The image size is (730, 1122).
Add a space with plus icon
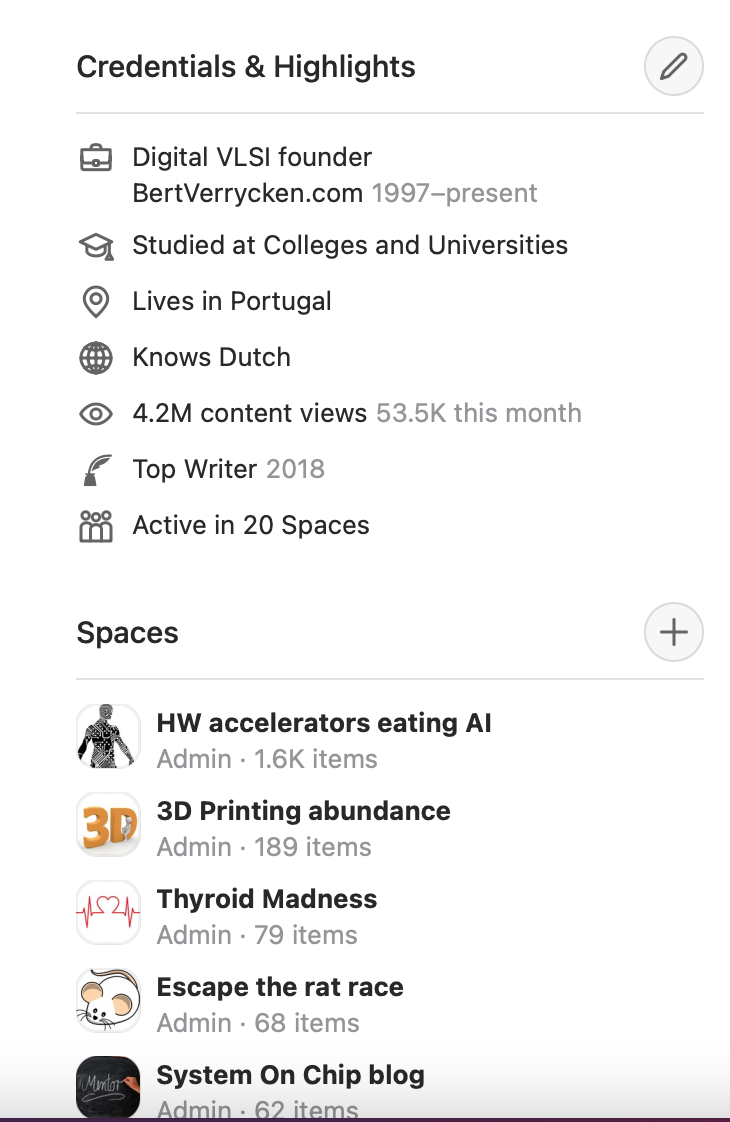click(x=673, y=632)
